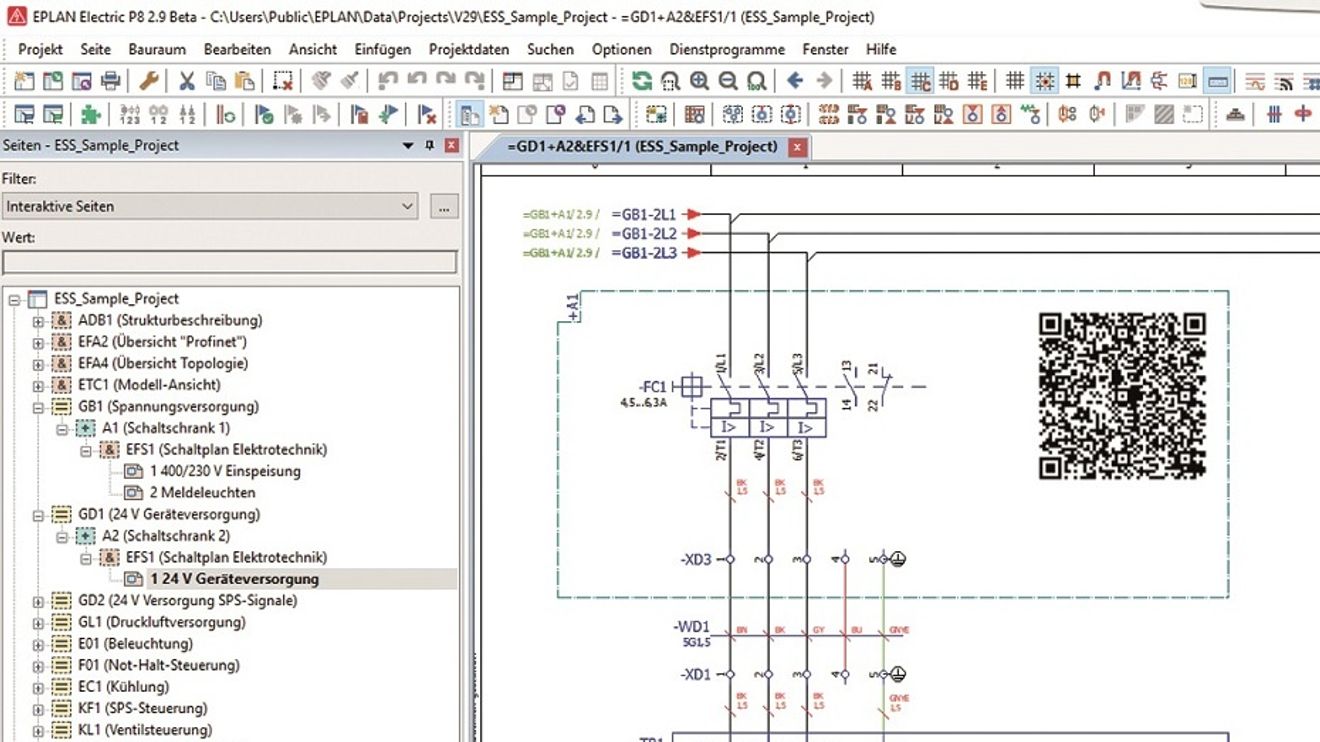Close the Seiten navigator panel
The height and width of the screenshot is (742, 1320).
(x=452, y=145)
